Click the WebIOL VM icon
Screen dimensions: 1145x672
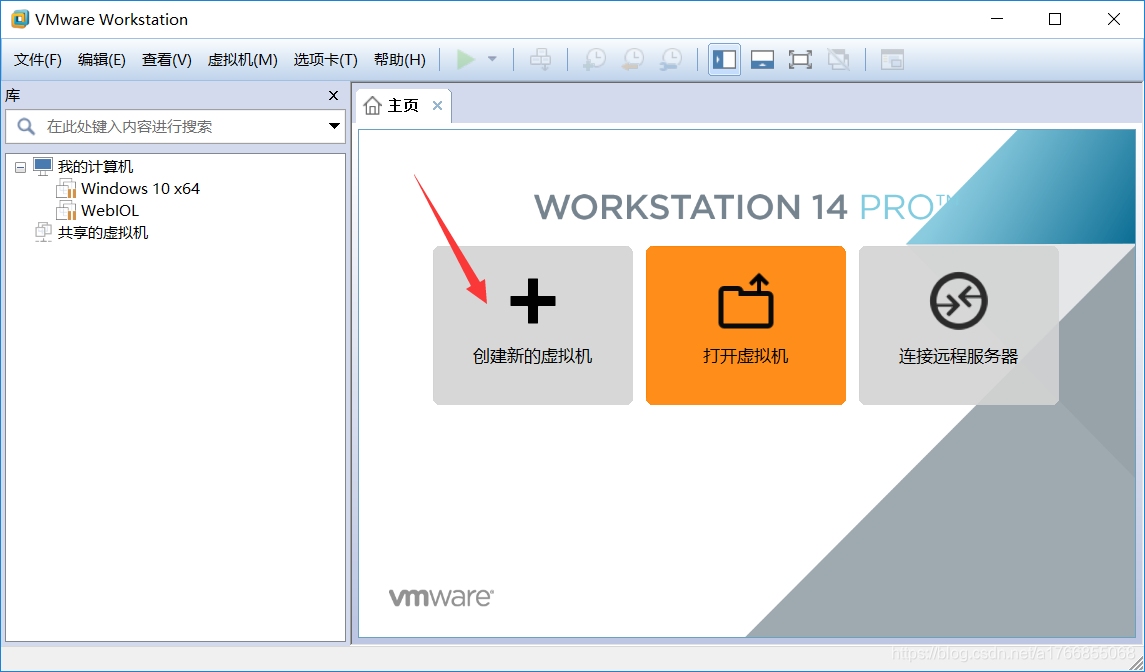pos(66,210)
